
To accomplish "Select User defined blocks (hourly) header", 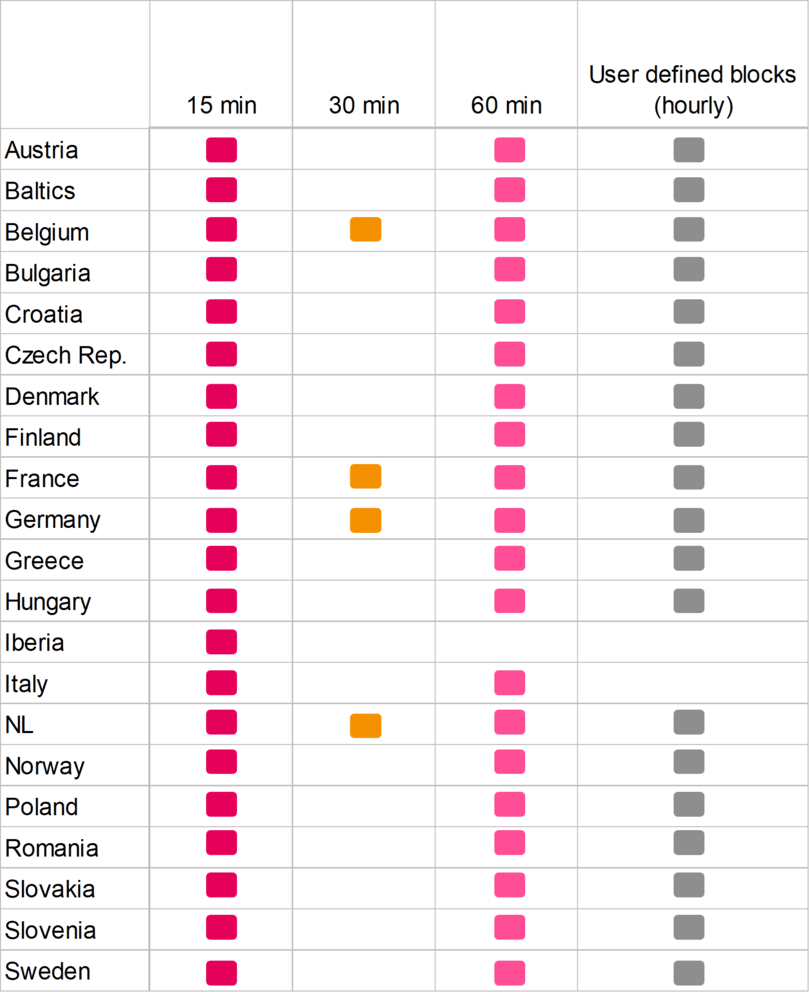I will point(692,90).
